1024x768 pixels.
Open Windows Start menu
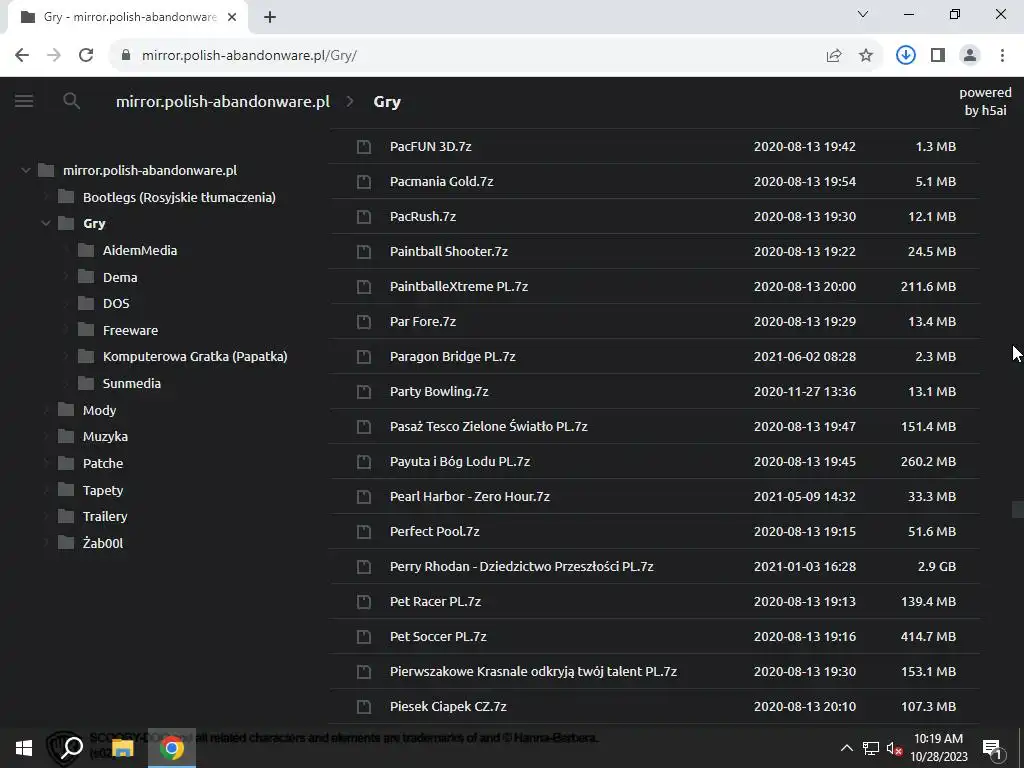24,748
